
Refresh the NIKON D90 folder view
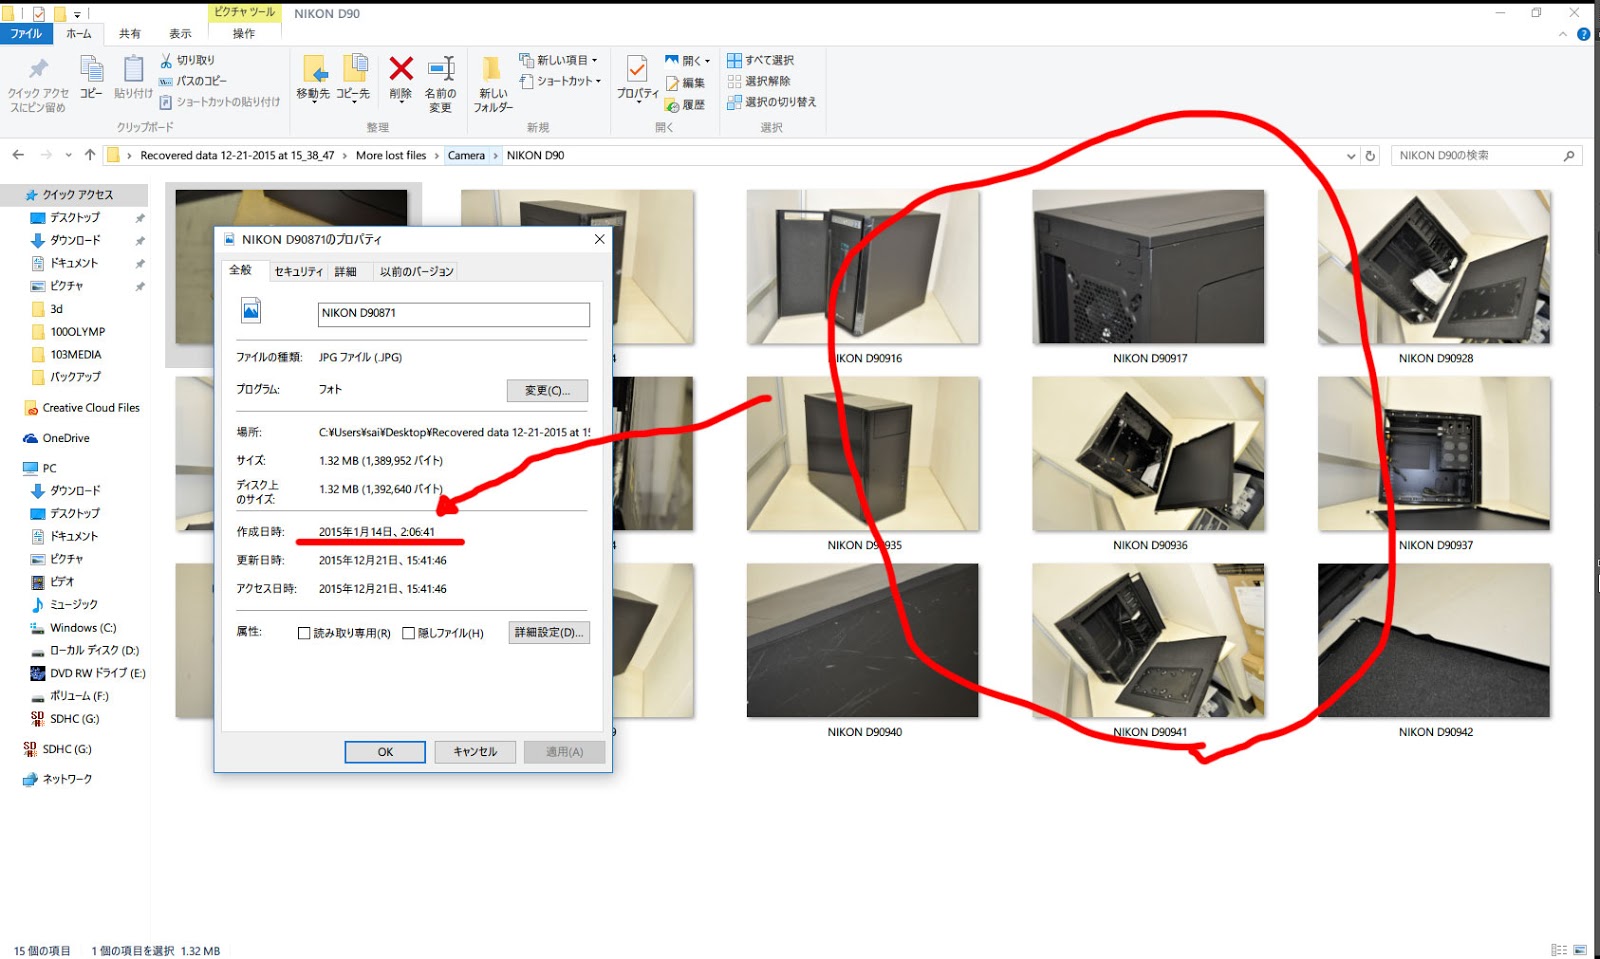1371,156
